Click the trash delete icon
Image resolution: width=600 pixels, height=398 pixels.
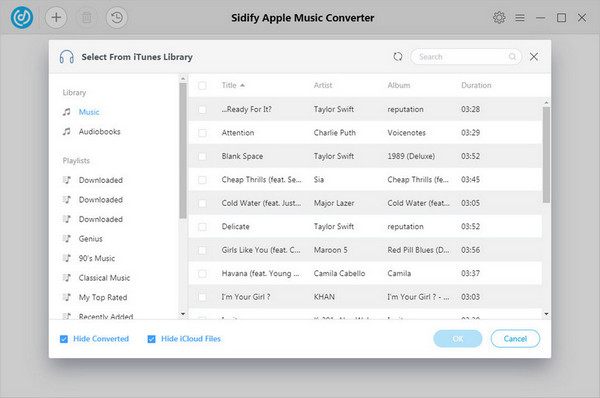point(87,18)
